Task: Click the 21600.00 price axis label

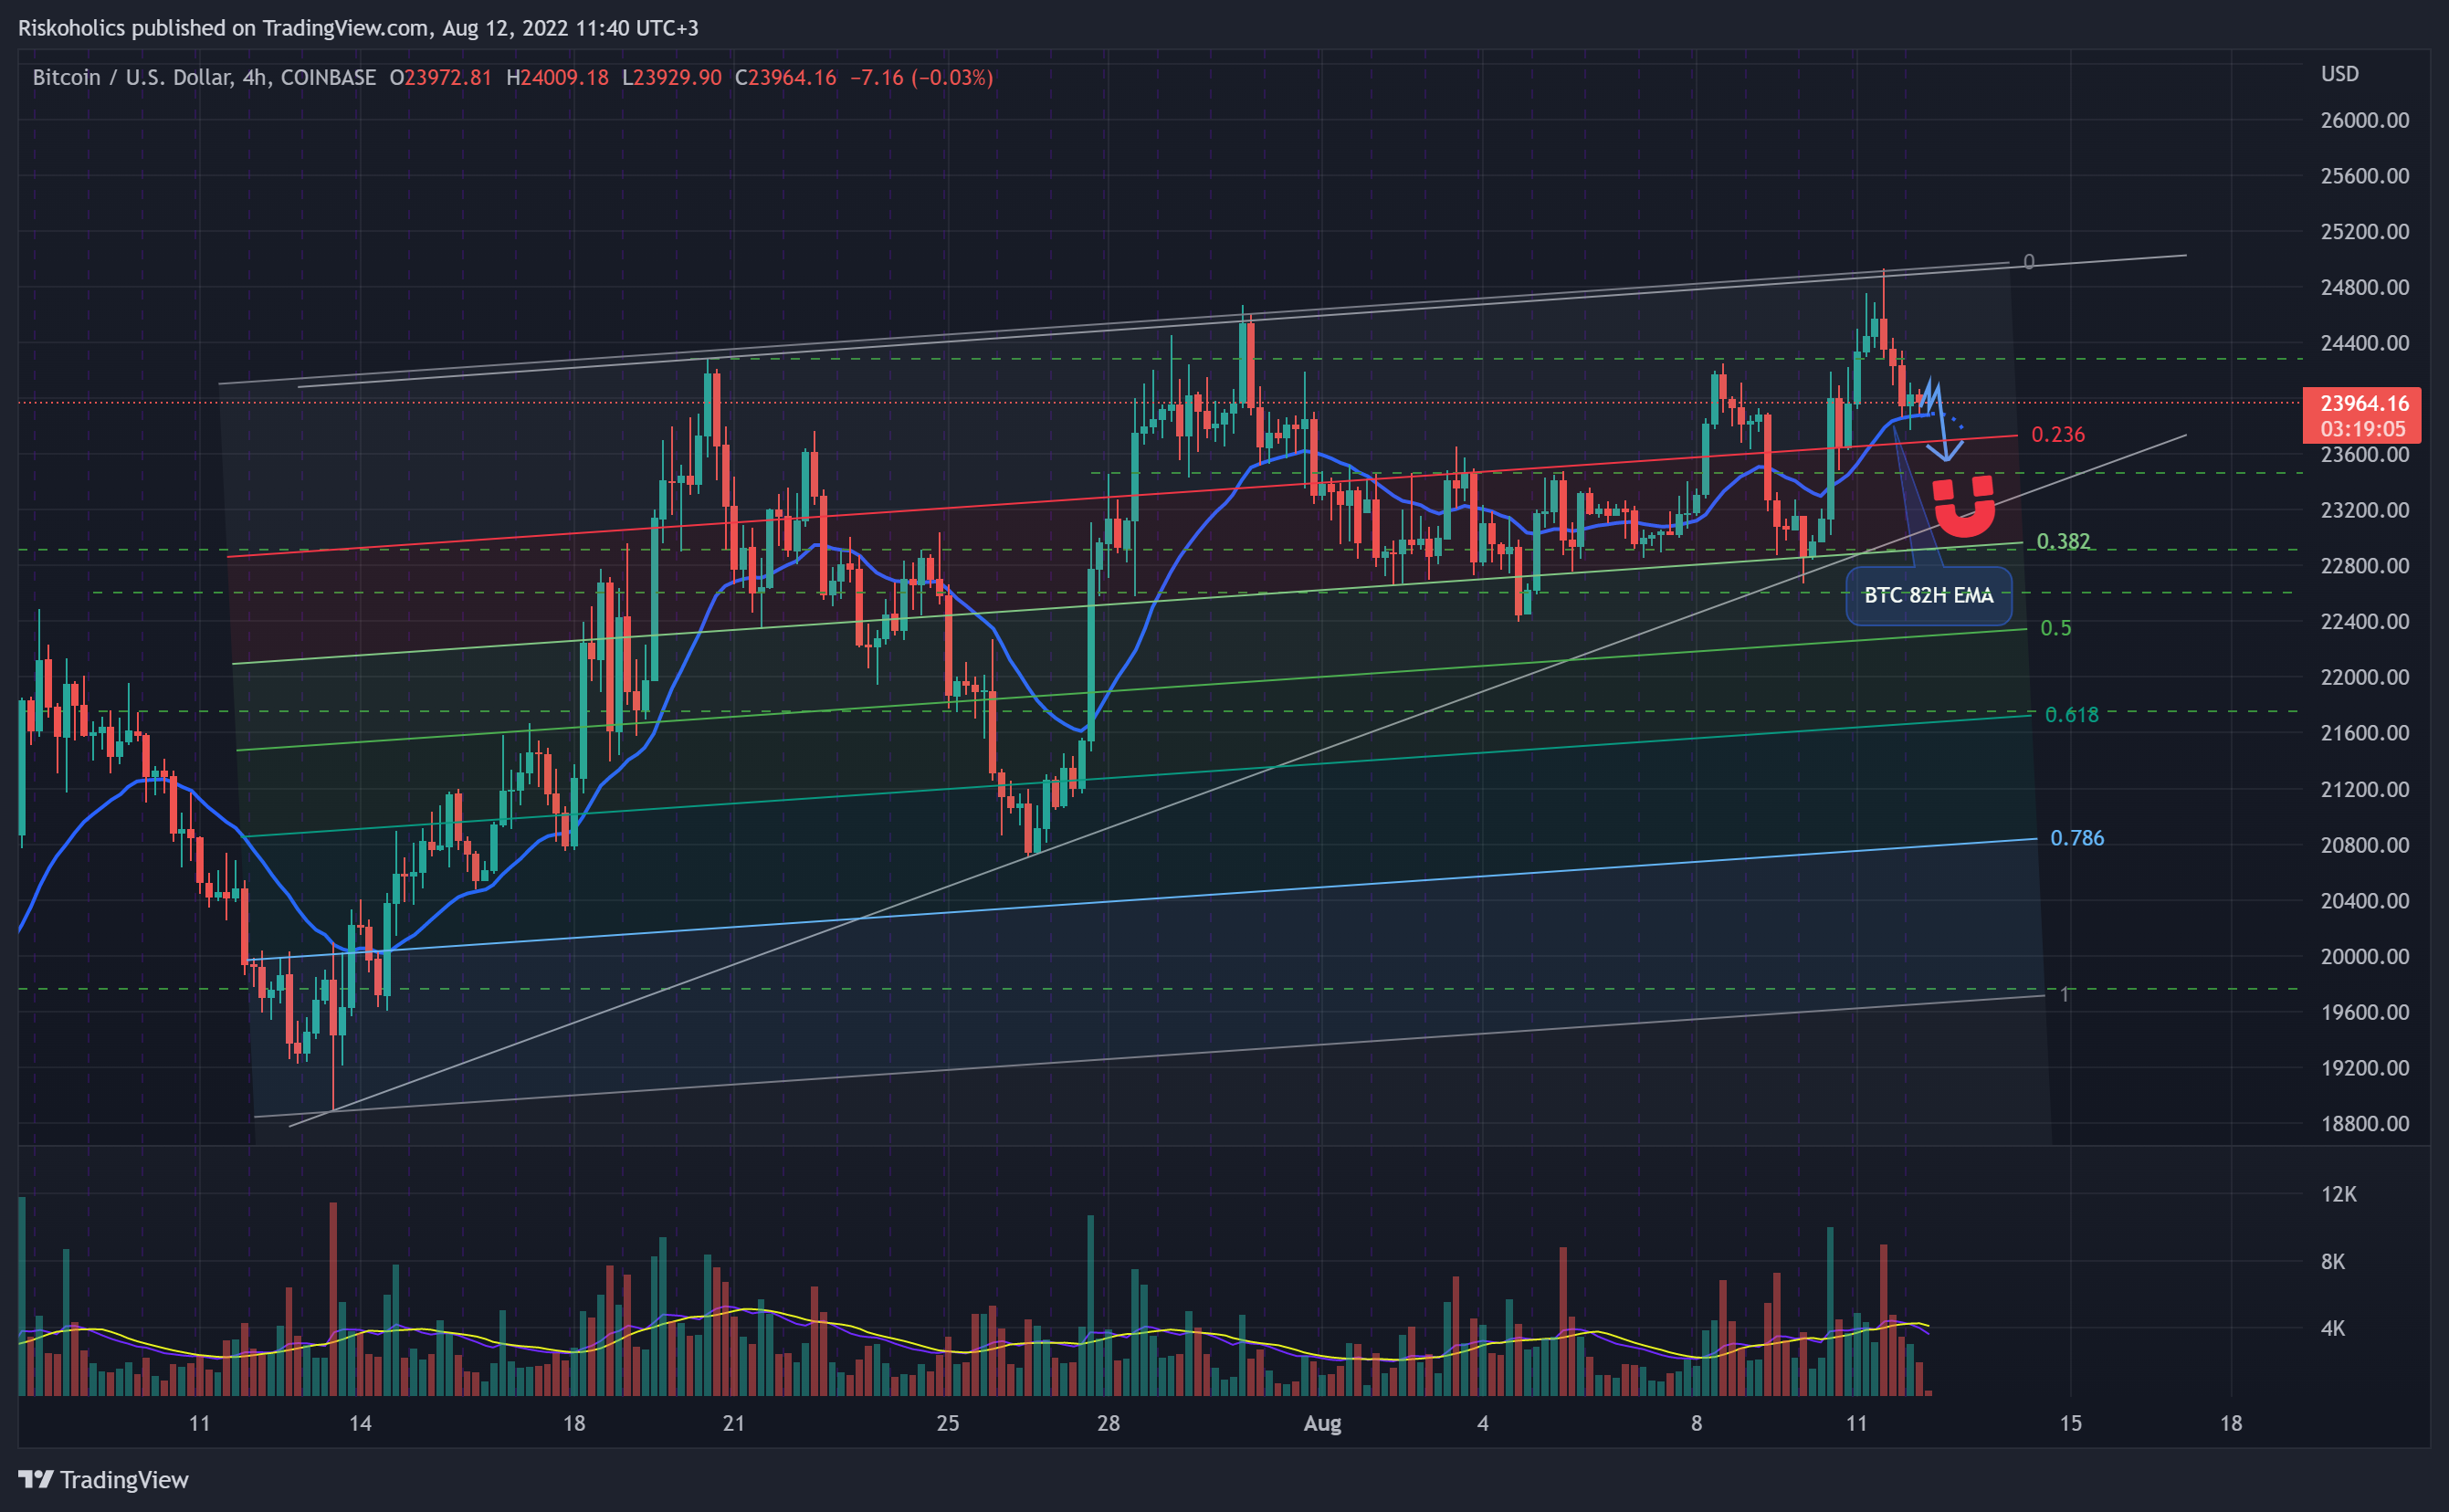Action: point(2364,733)
